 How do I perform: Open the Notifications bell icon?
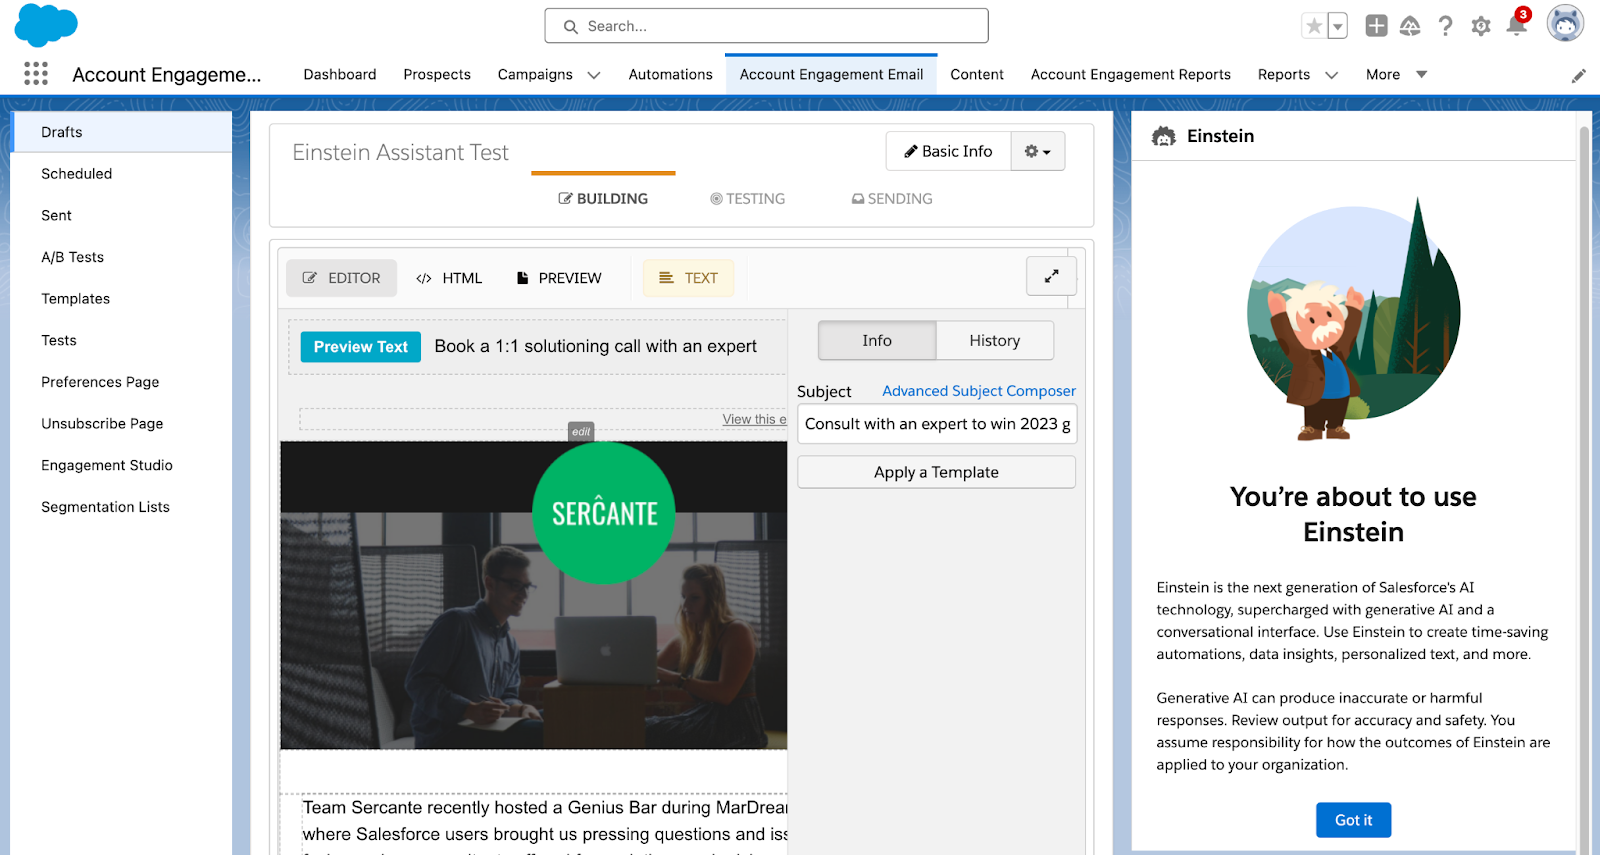1516,26
